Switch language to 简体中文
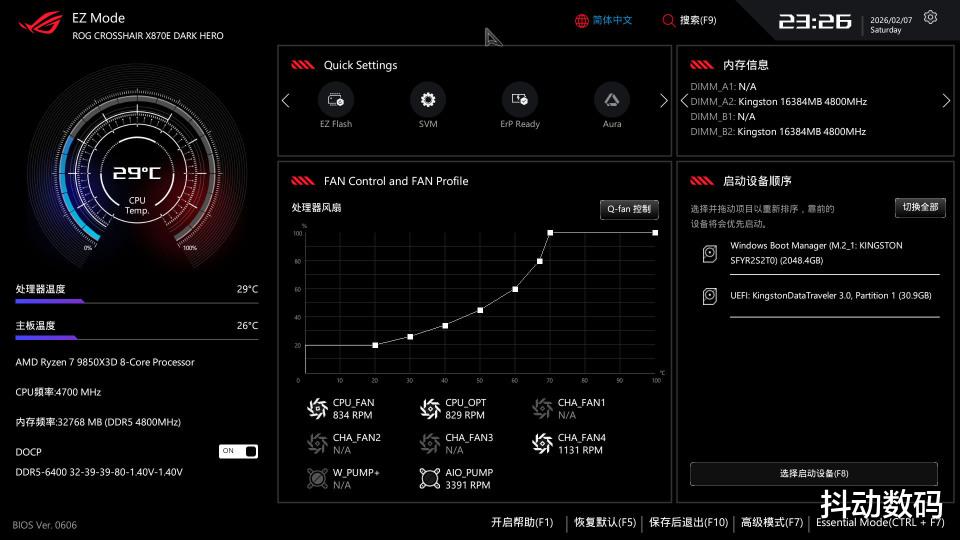Image resolution: width=960 pixels, height=540 pixels. tap(612, 21)
